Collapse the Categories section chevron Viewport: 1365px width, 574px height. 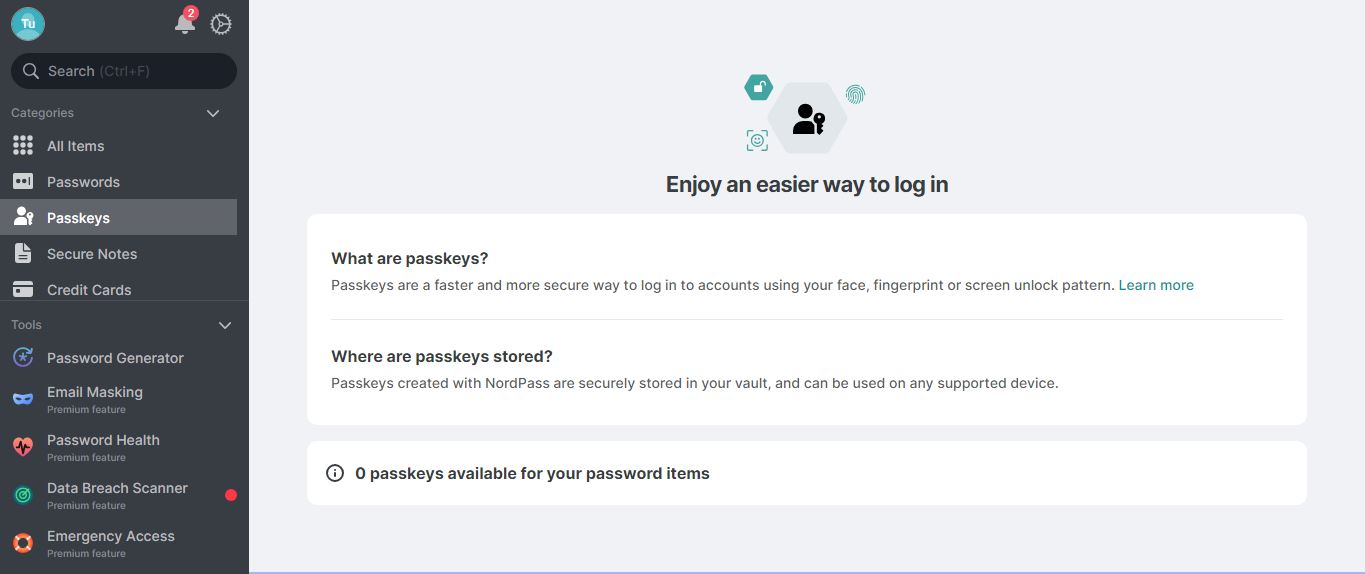click(213, 113)
